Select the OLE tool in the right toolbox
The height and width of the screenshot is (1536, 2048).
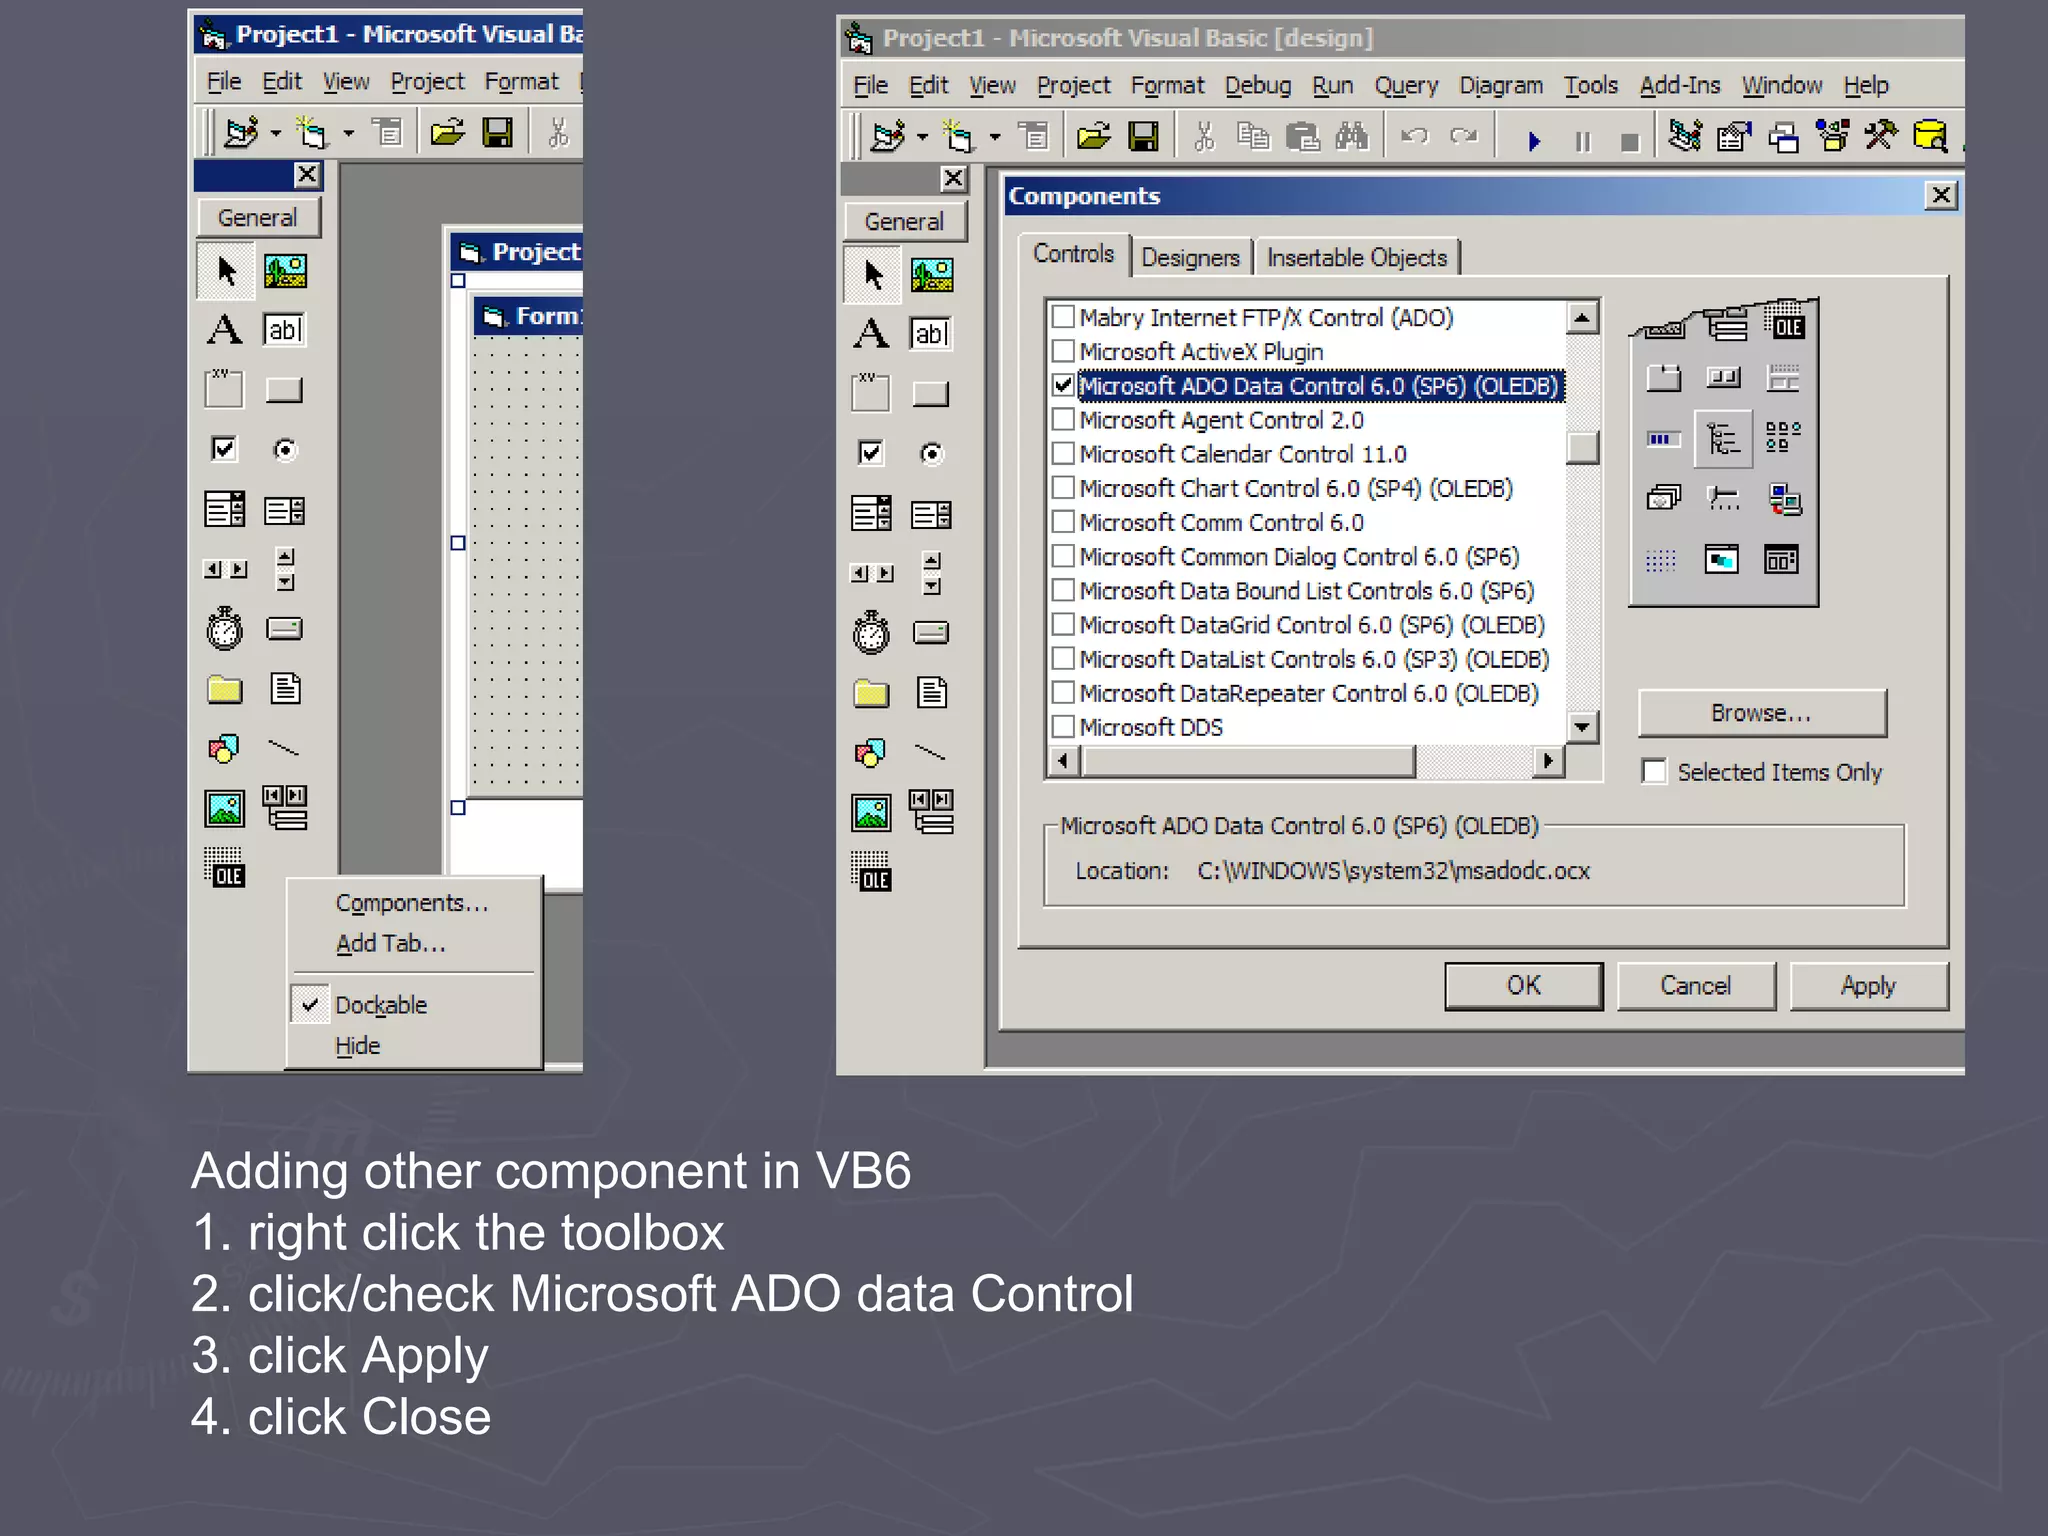coord(871,871)
